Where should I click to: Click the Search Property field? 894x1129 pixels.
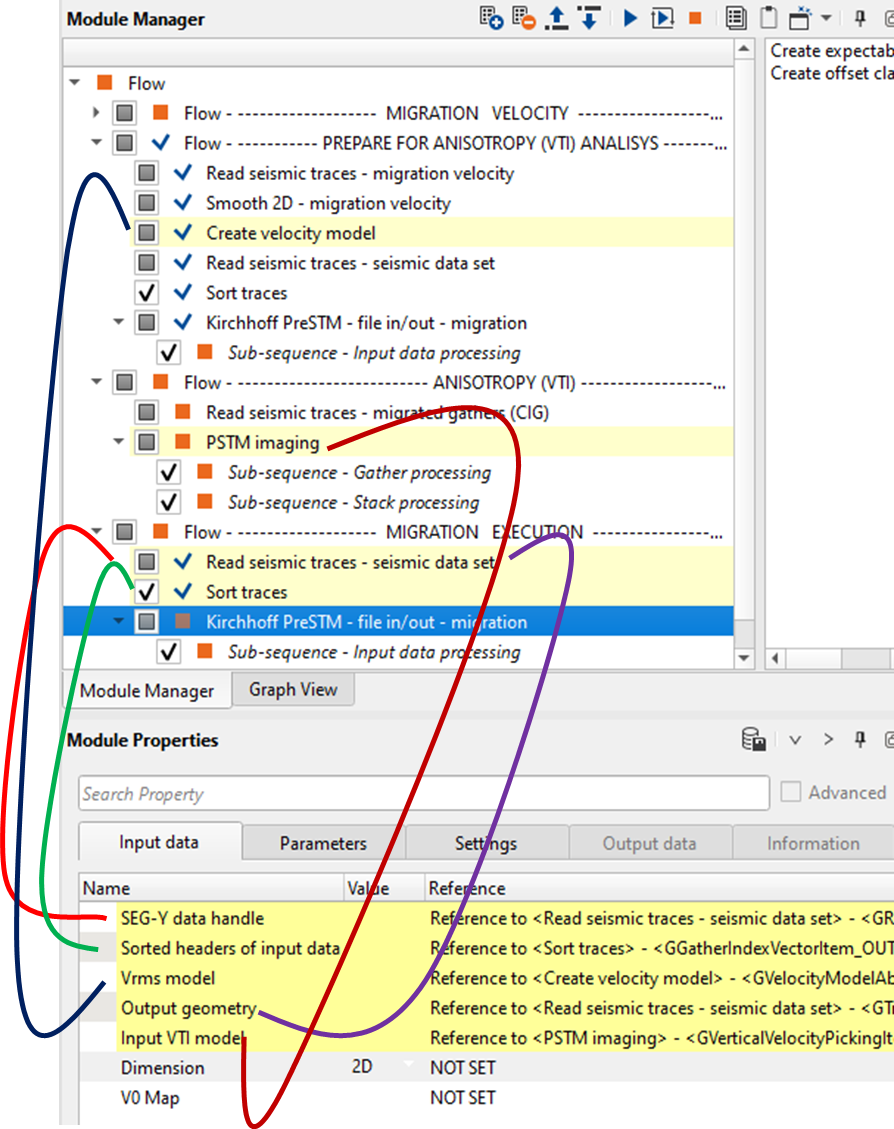(424, 793)
